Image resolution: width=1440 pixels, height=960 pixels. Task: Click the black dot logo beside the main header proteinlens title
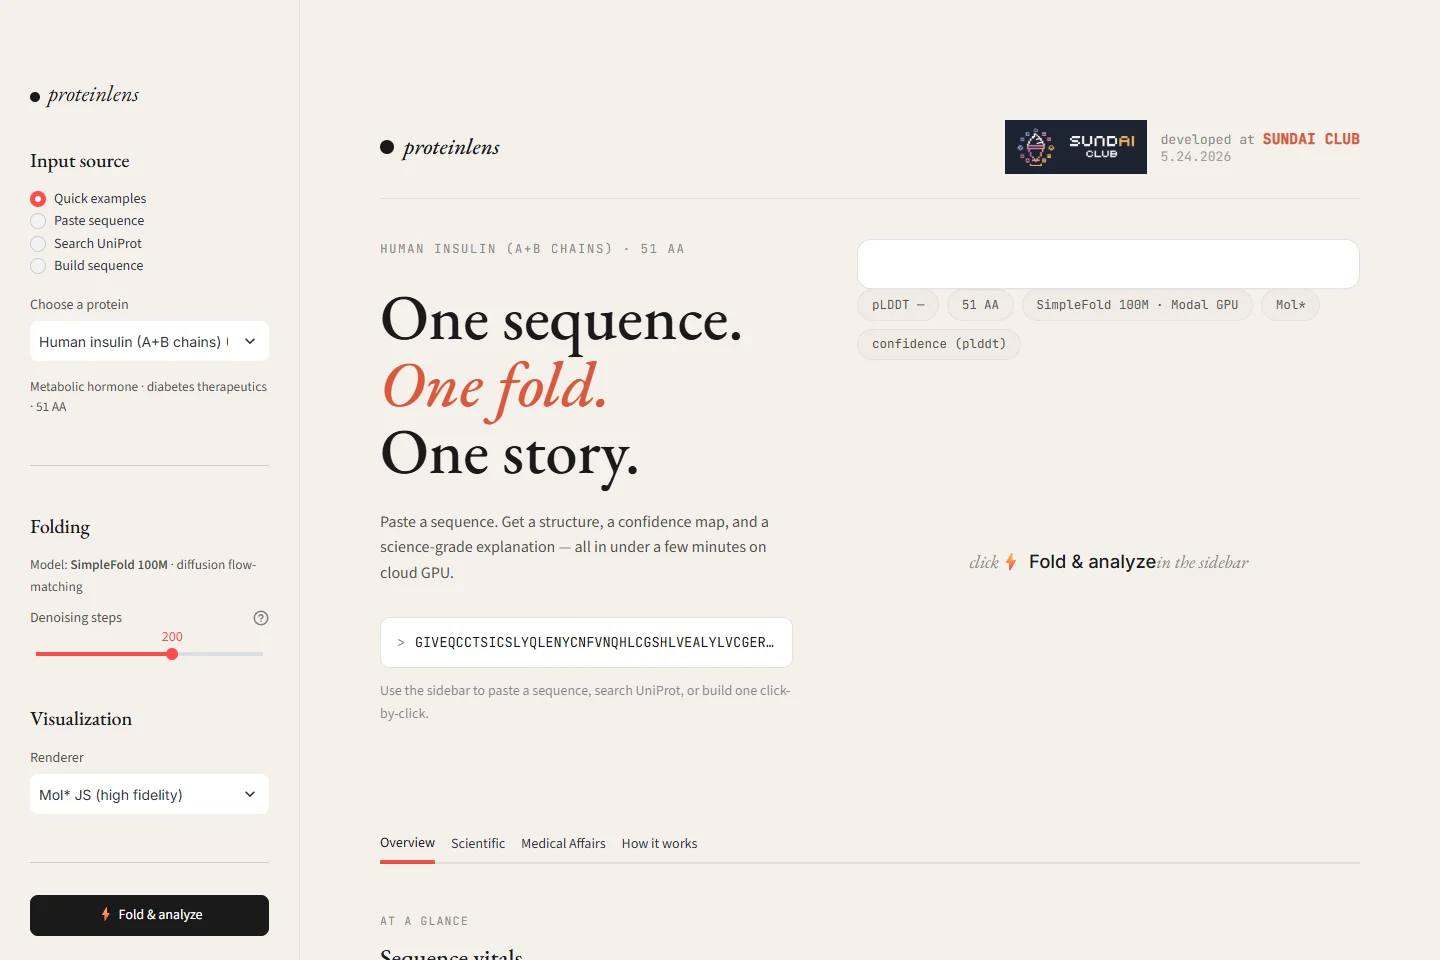click(x=387, y=148)
